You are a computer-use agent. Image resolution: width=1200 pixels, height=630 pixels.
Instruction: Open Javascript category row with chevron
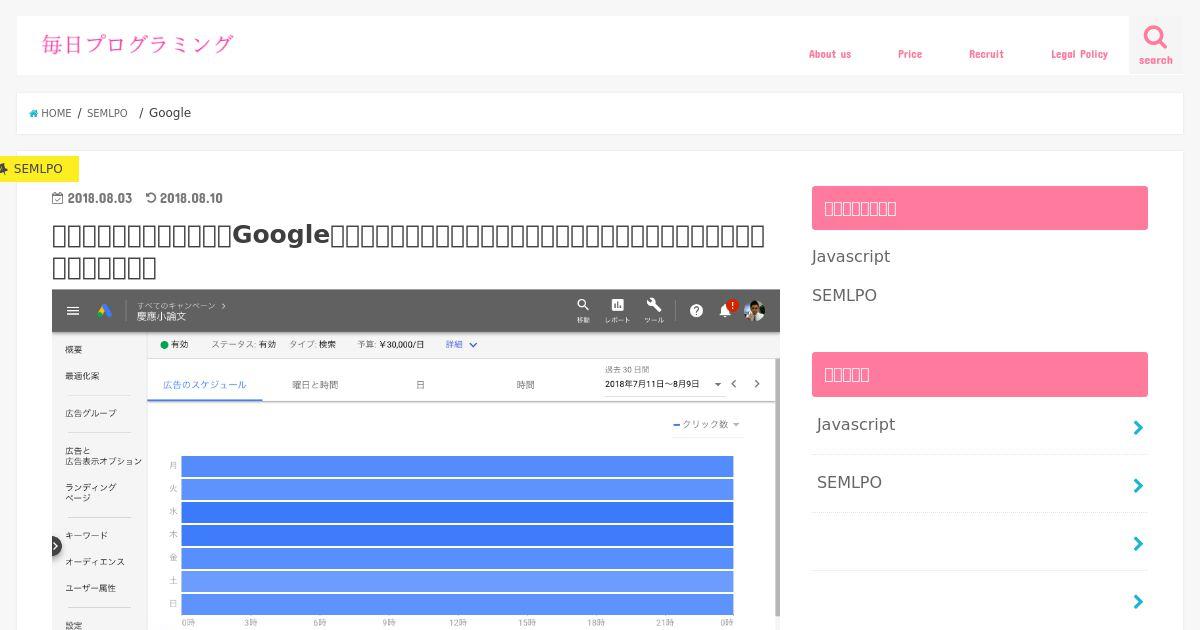[980, 426]
